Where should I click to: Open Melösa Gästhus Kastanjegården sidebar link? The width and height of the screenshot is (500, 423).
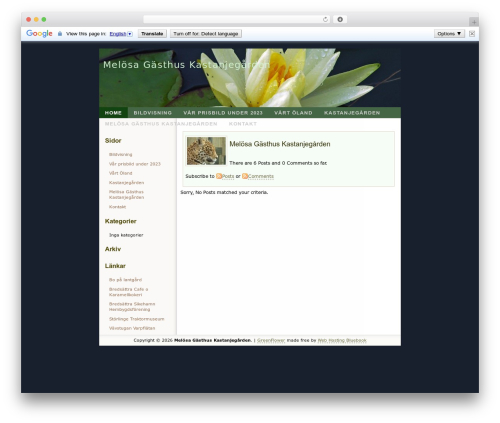tap(126, 194)
